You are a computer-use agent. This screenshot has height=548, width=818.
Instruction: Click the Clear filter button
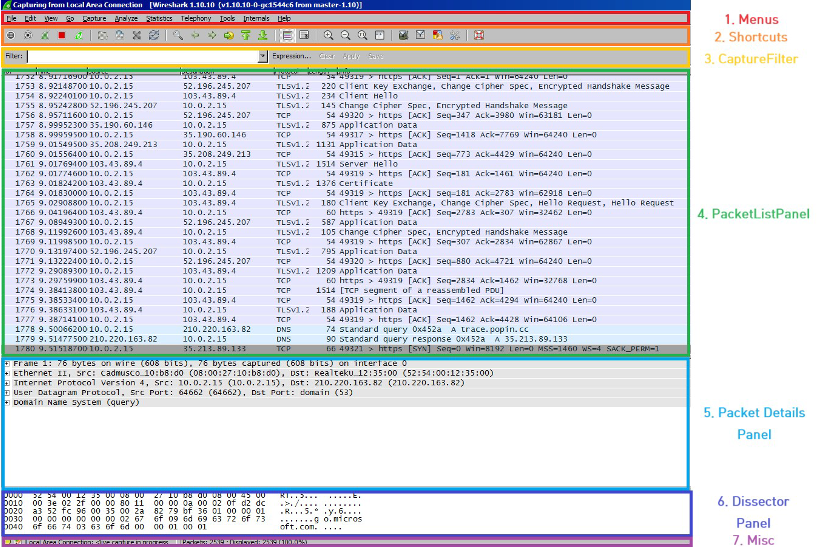327,56
